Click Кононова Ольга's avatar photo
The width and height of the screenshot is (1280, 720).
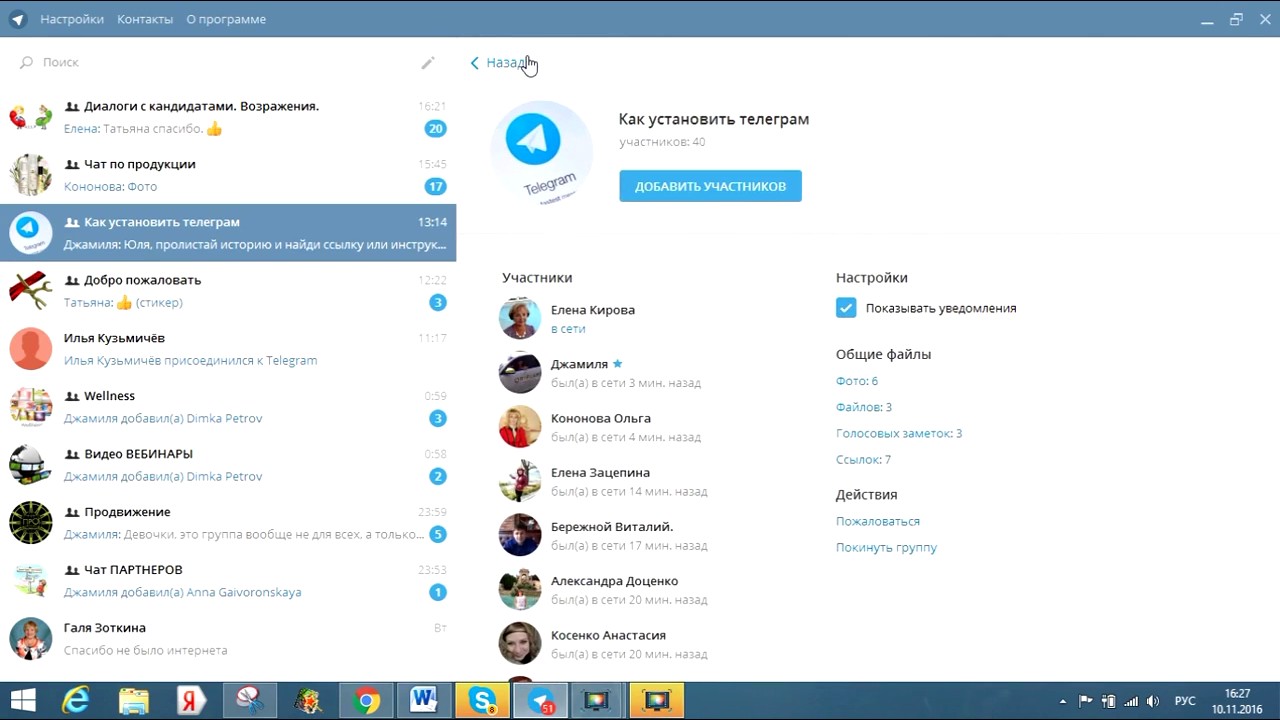[520, 427]
